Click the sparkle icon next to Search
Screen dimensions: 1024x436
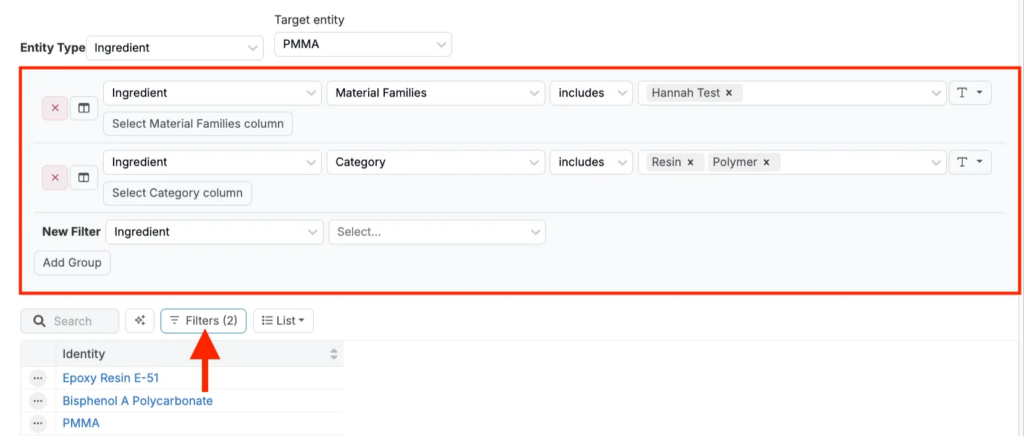point(139,321)
